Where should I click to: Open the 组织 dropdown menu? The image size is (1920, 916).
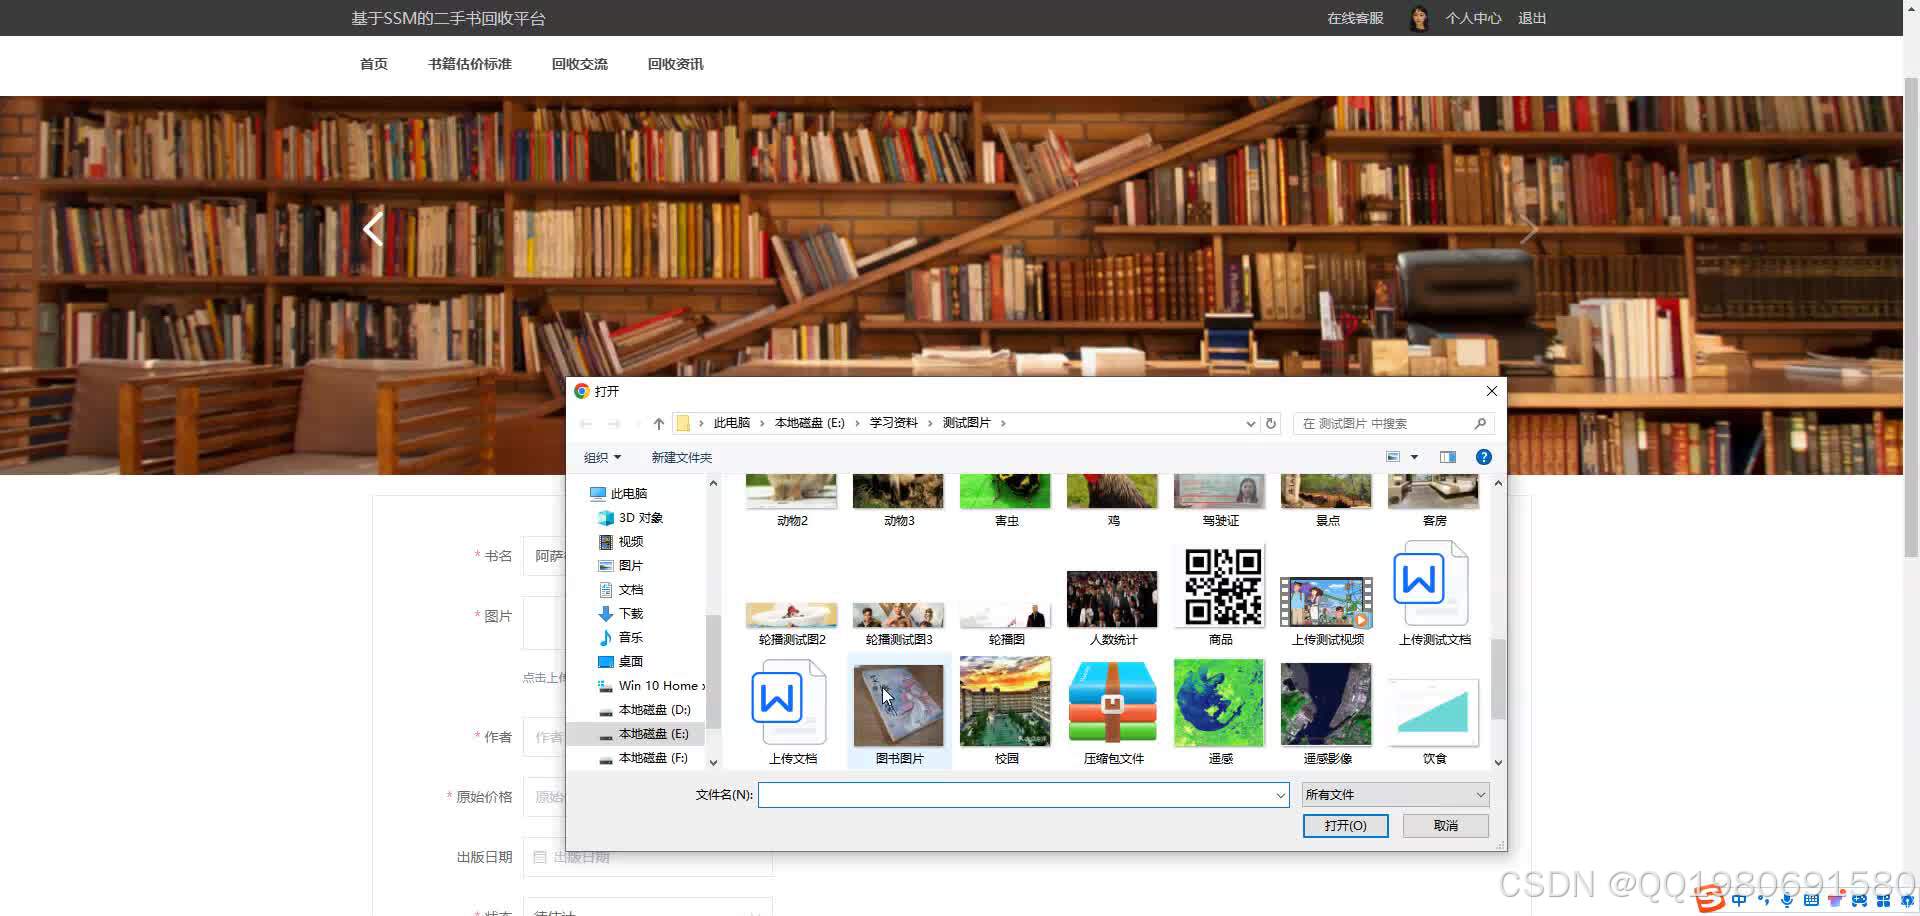tap(602, 457)
